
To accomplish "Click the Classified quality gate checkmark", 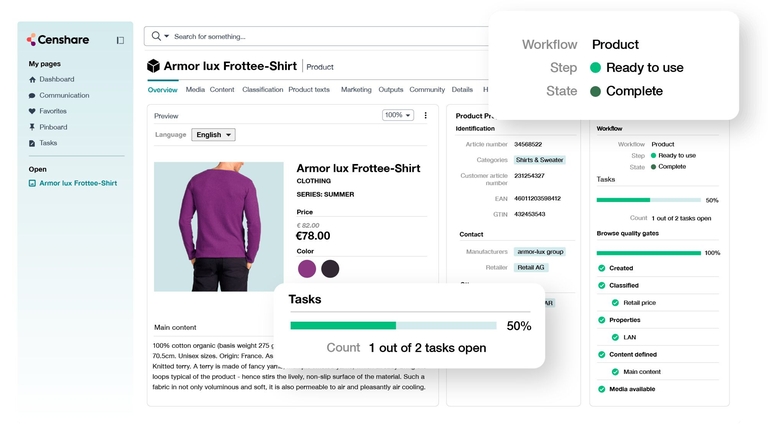I will tap(601, 285).
